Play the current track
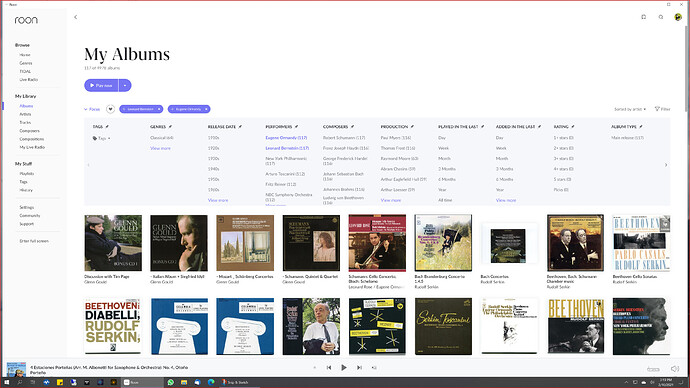This screenshot has height=388, width=690. (344, 368)
